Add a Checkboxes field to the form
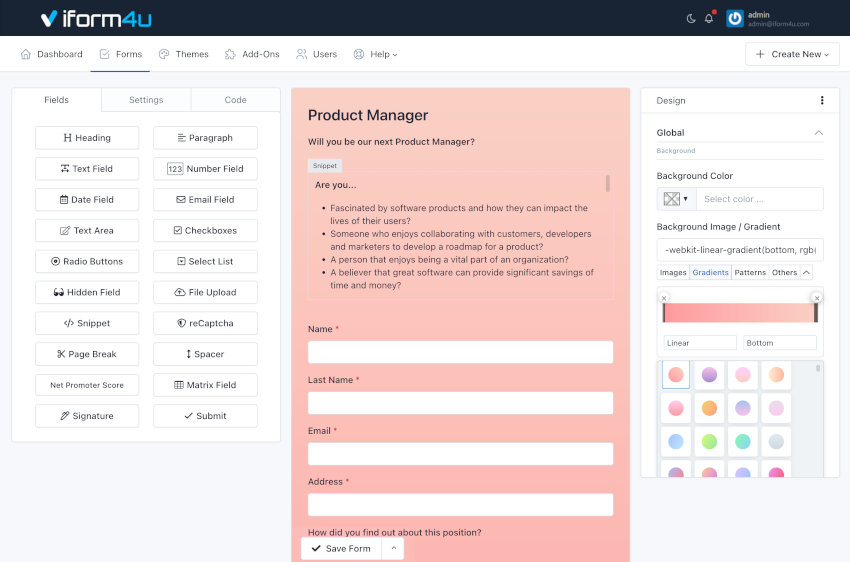Viewport: 850px width, 562px height. point(205,230)
